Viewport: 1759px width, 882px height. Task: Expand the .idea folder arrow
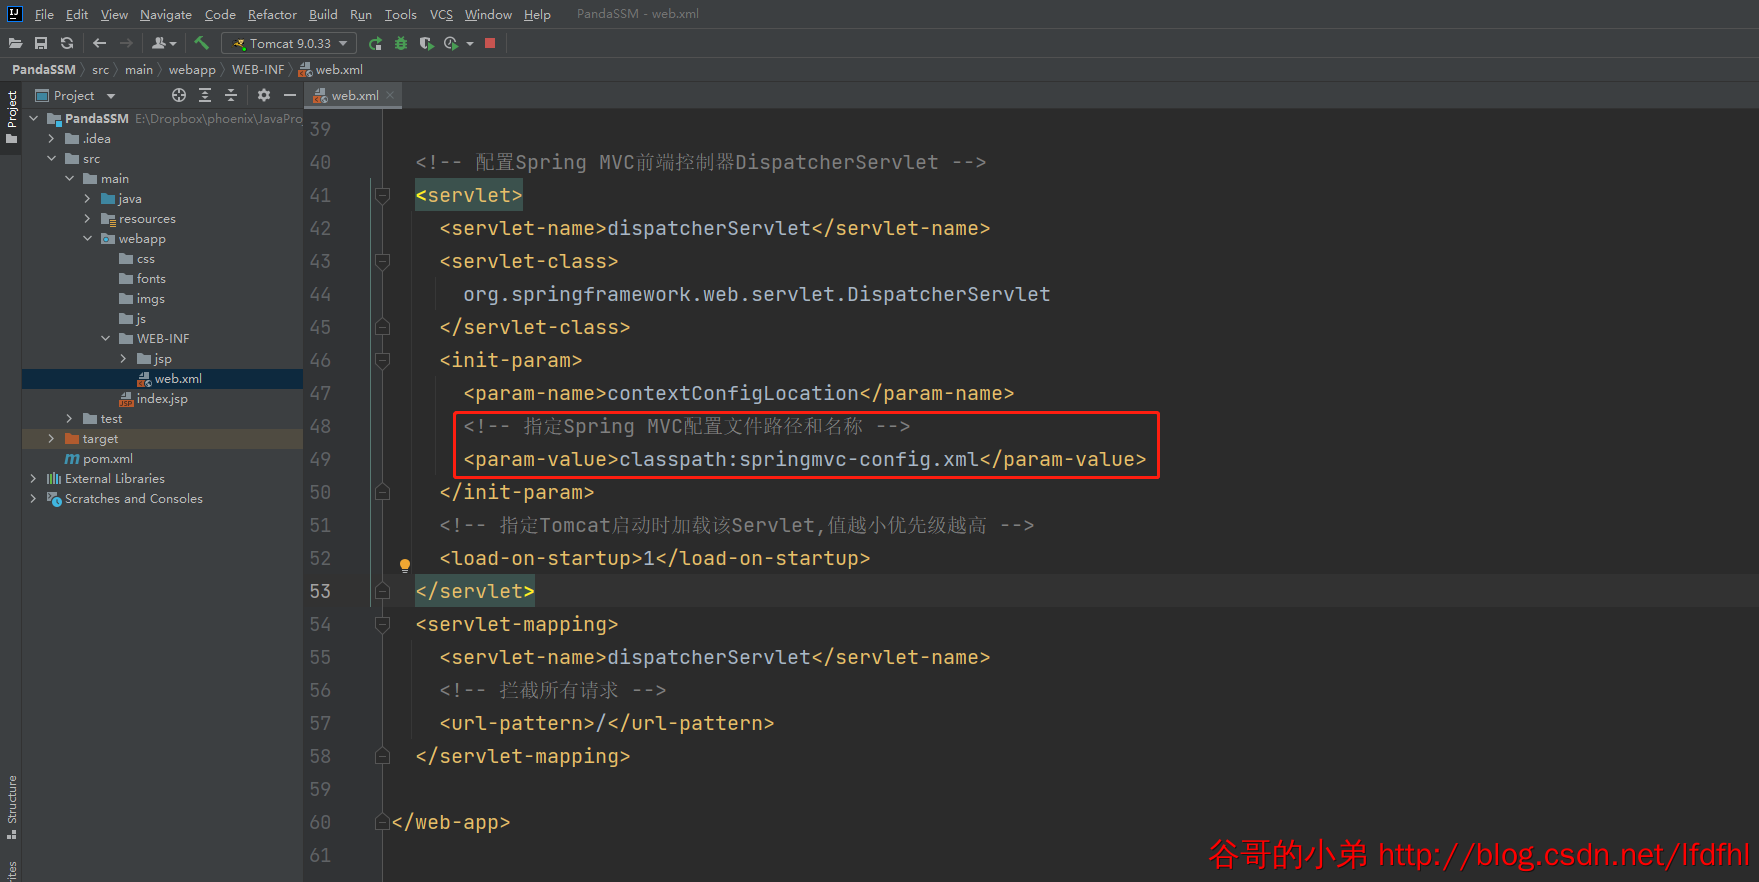click(x=52, y=139)
